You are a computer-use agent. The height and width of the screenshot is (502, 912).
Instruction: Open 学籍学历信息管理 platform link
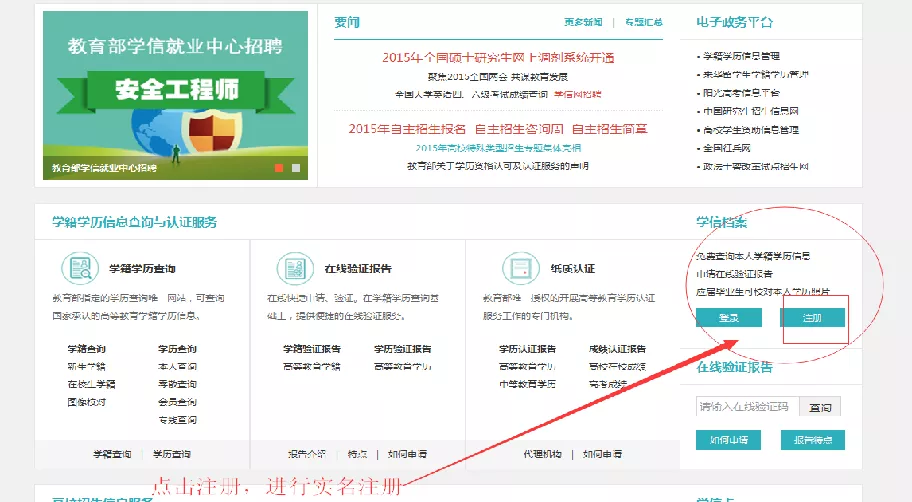(x=741, y=56)
